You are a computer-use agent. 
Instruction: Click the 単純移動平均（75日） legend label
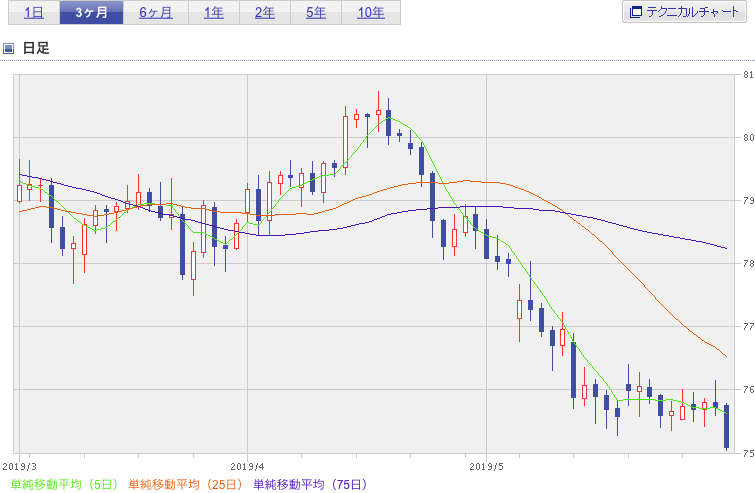(x=310, y=484)
